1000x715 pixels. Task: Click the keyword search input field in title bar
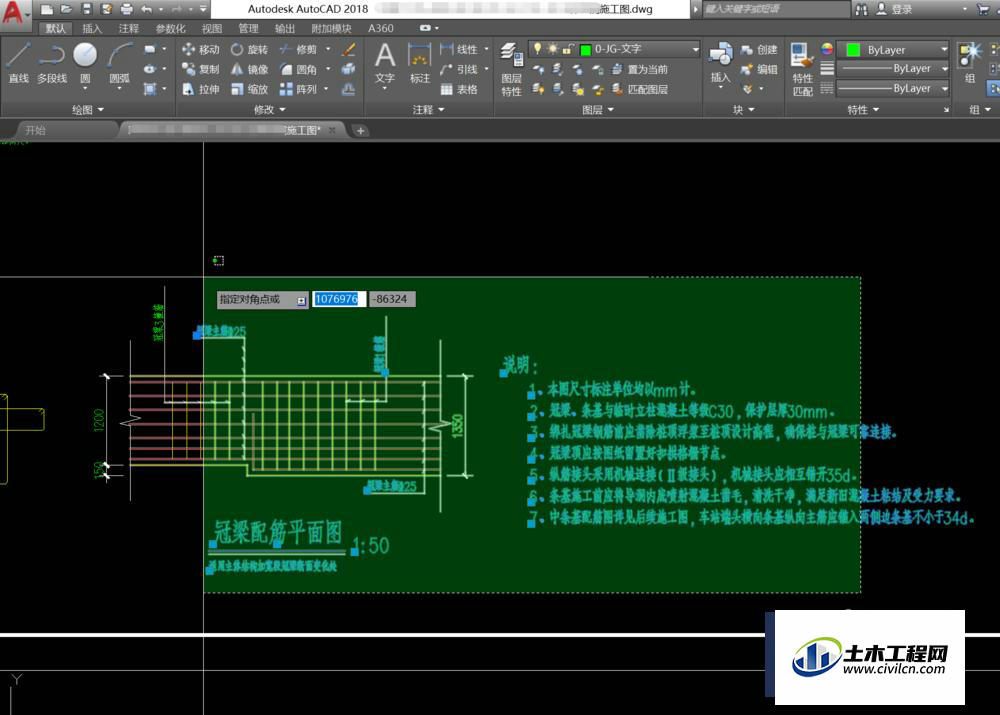pos(776,9)
